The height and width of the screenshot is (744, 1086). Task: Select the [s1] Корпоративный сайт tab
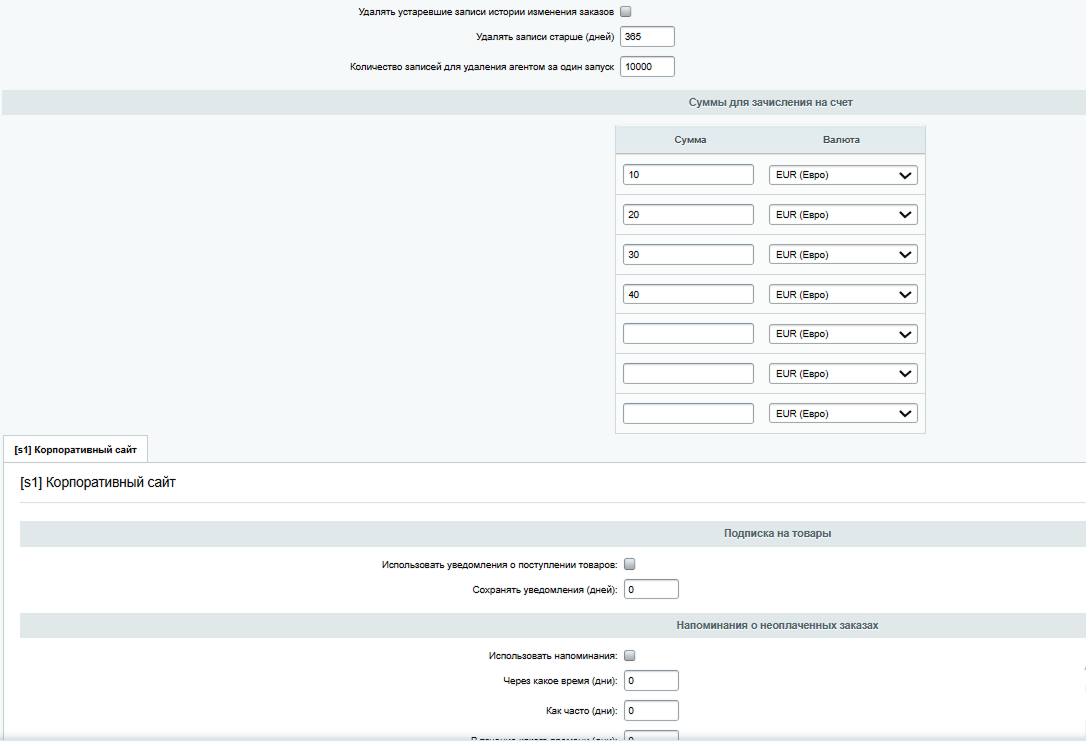point(76,450)
